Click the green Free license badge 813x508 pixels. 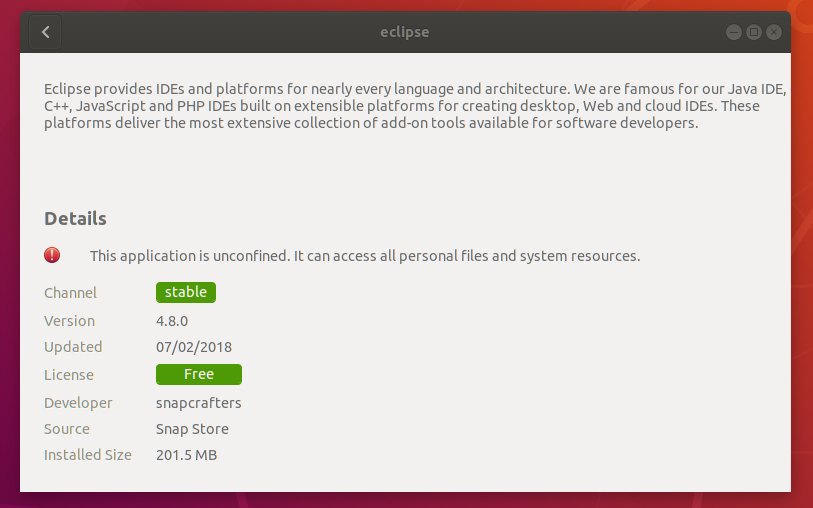point(199,374)
